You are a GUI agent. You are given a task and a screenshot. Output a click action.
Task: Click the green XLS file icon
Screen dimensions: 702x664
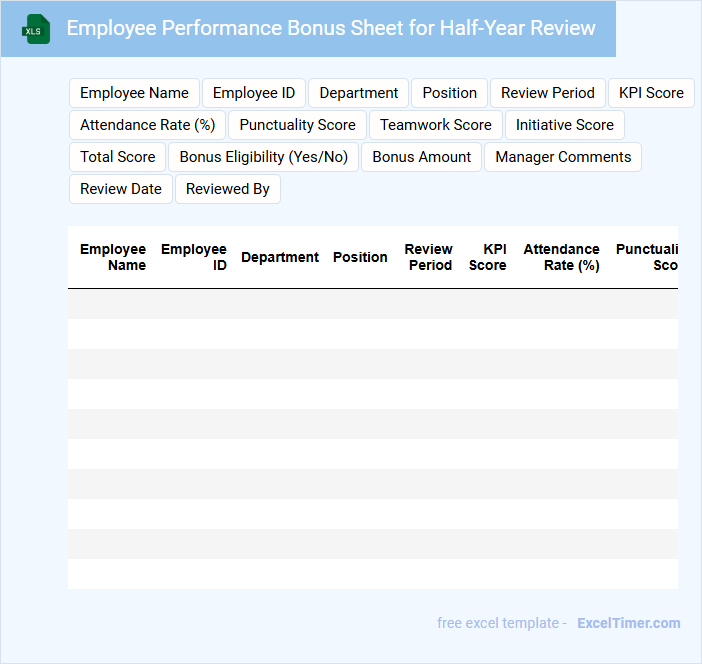36,29
